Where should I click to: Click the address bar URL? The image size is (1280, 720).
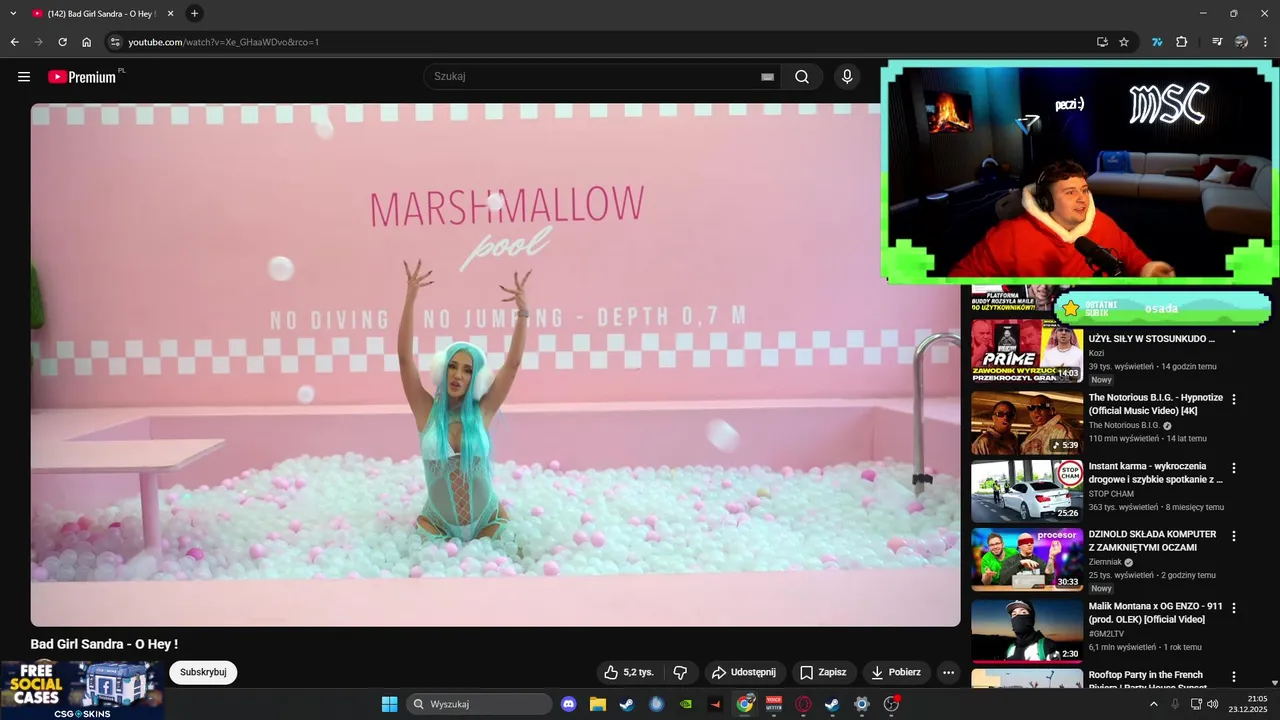tap(224, 42)
